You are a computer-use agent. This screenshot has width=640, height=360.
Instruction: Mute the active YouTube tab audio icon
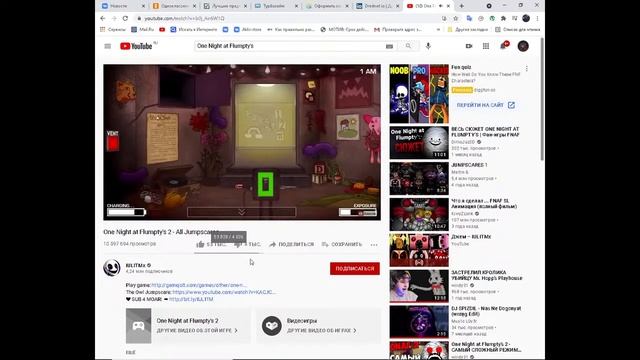(x=440, y=6)
